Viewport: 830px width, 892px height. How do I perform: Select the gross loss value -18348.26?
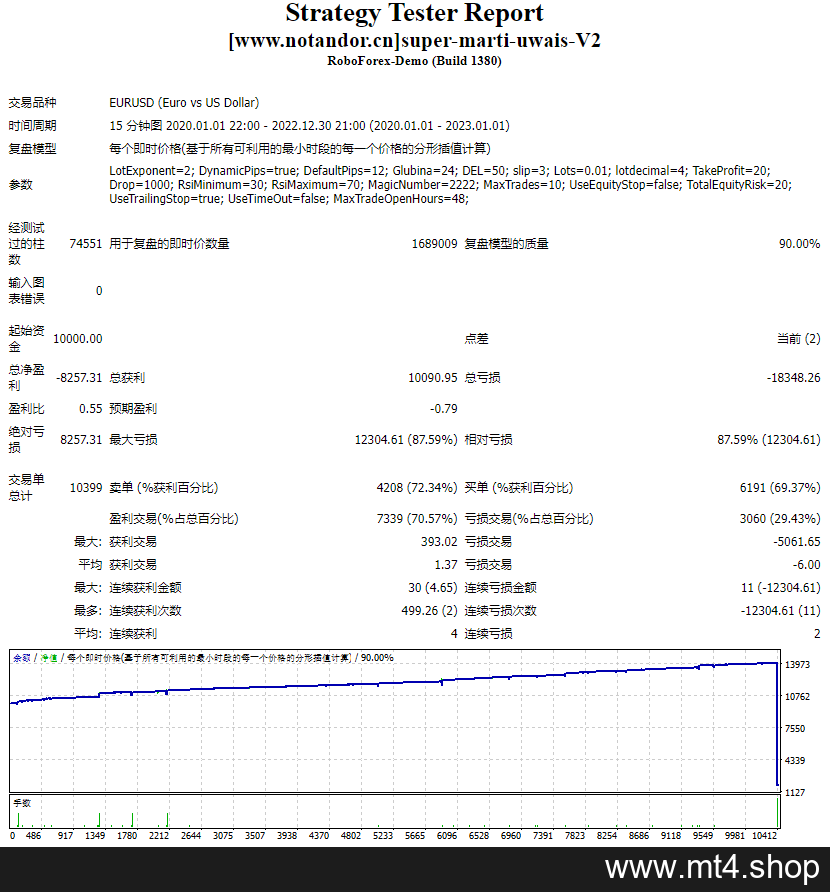click(x=794, y=378)
